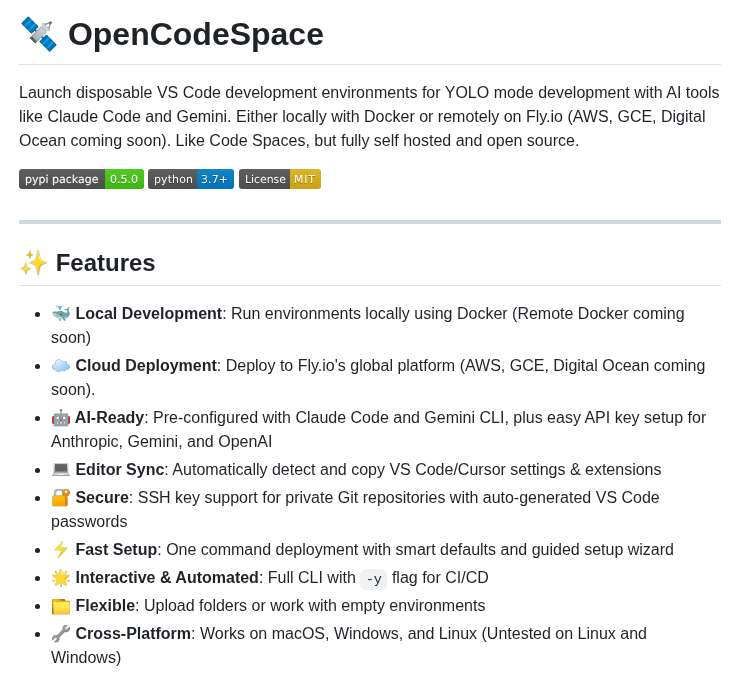737x675 pixels.
Task: Click 'Works on macOS, Windows, and Linux' text
Action: pyautogui.click(x=338, y=634)
